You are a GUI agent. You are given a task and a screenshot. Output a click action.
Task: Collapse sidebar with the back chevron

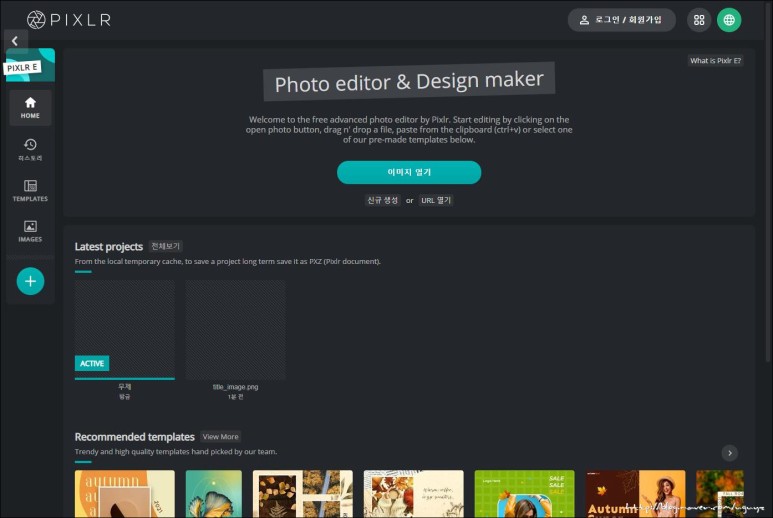point(15,40)
